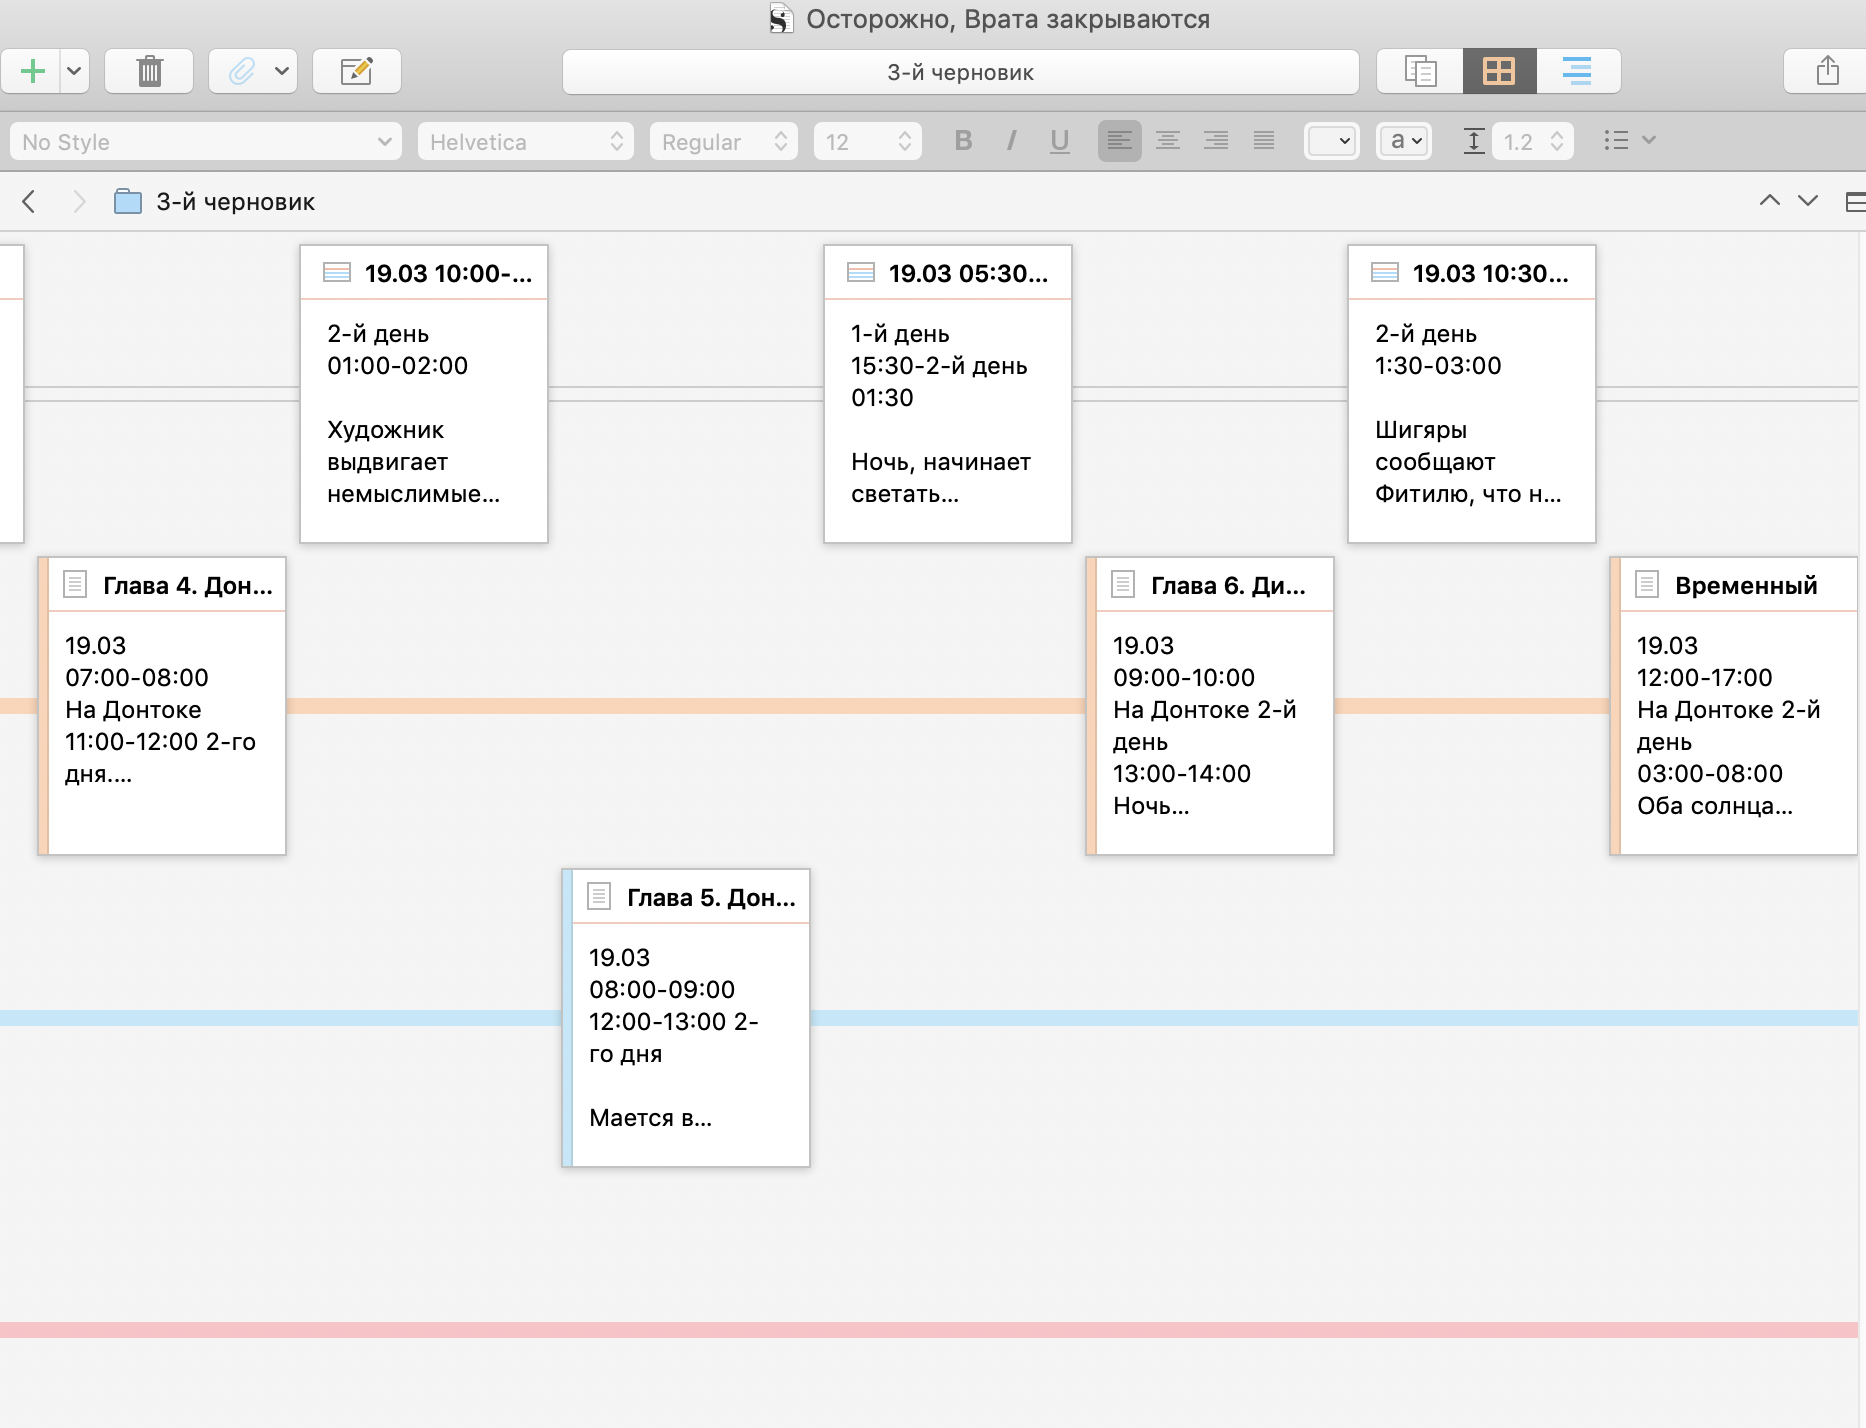Click the 3-й черновик folder icon
Image resolution: width=1866 pixels, height=1428 pixels.
pos(128,202)
